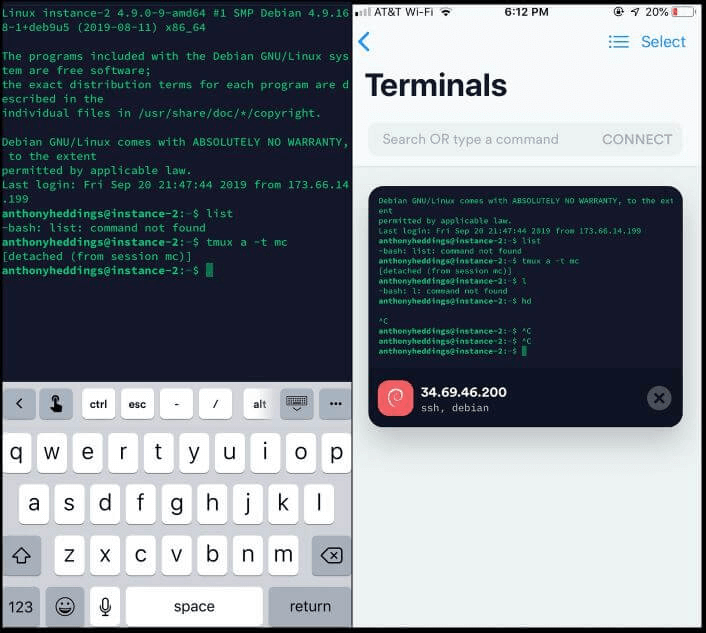Tap the battery indicator in the status bar
Viewport: 706px width, 633px height.
[683, 12]
